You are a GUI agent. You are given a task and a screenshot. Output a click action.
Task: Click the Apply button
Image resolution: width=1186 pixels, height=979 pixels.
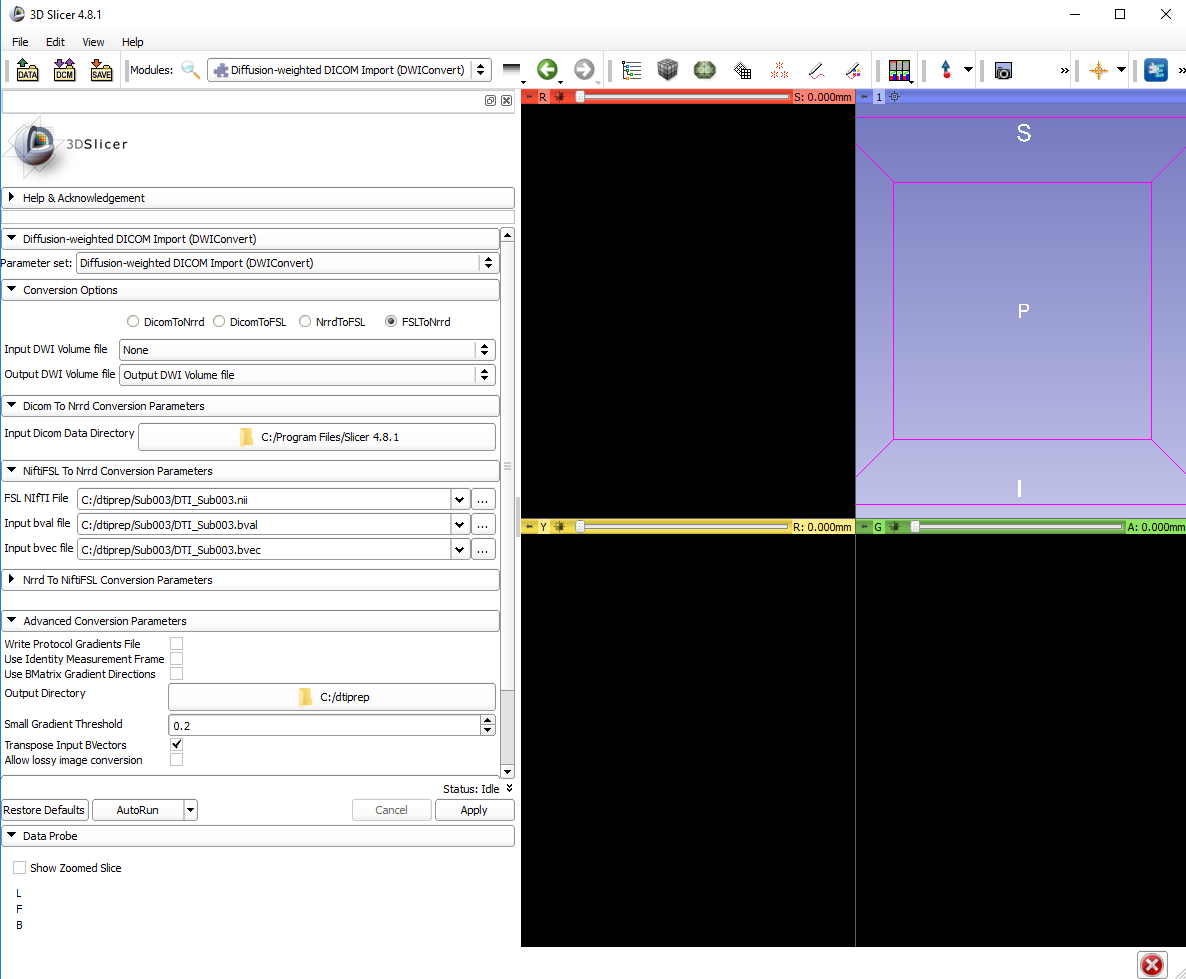pos(474,810)
